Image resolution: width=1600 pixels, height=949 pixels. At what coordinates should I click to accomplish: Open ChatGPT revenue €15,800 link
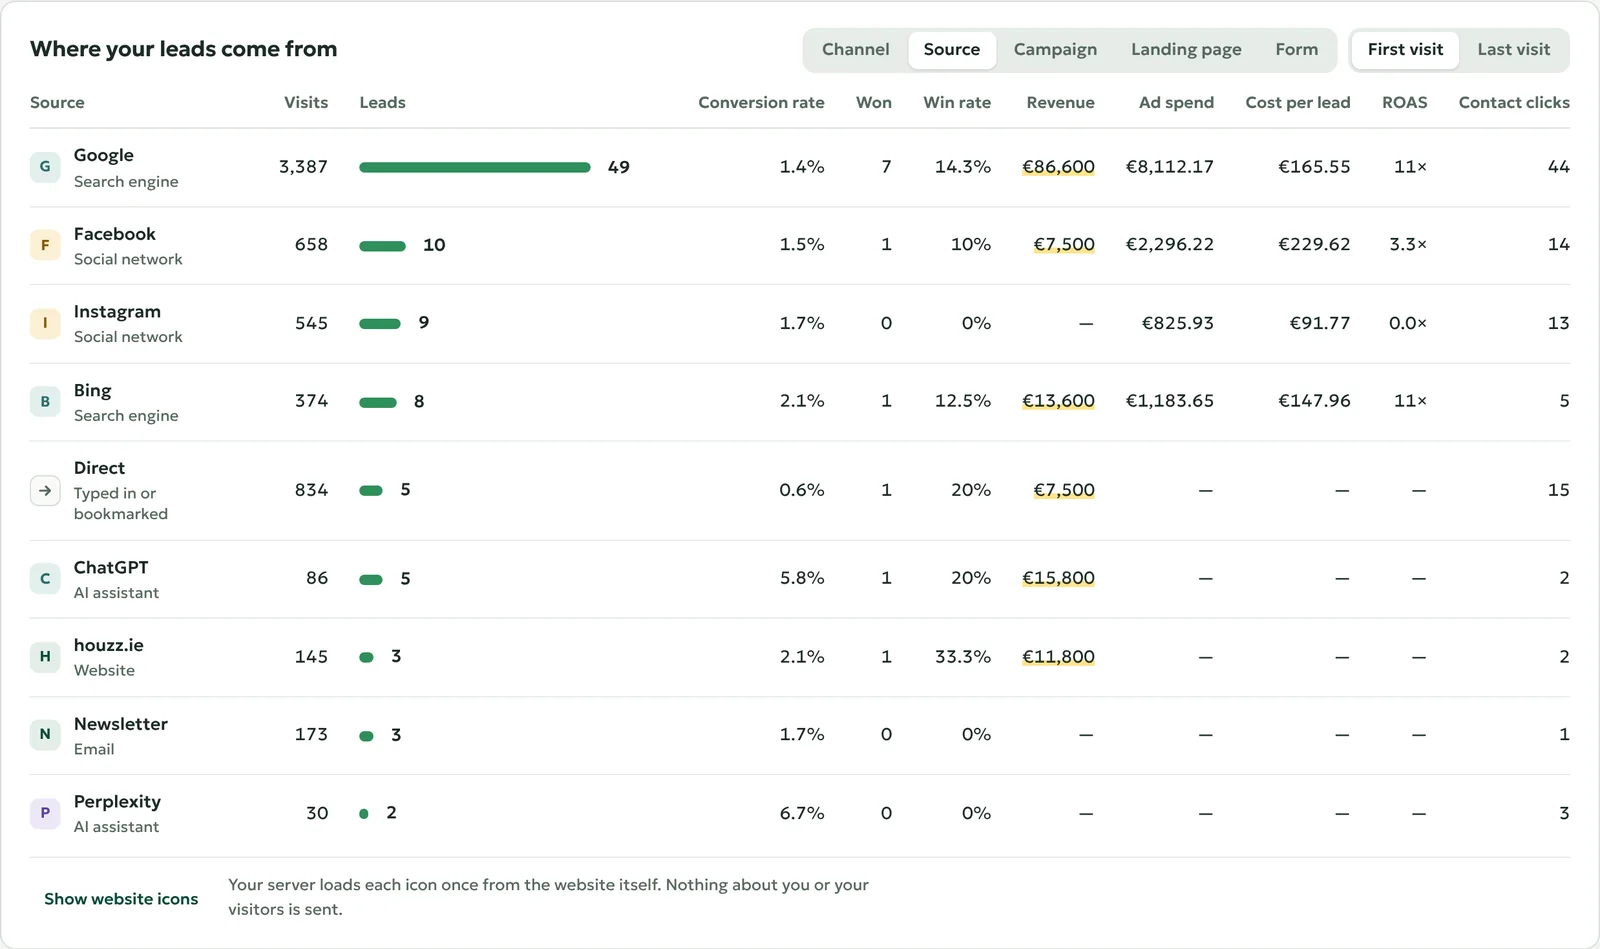(x=1058, y=578)
